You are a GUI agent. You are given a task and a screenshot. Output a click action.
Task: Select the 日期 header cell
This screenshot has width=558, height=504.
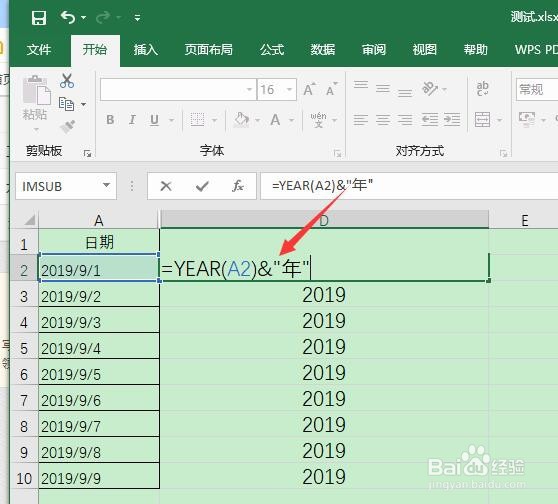[99, 243]
